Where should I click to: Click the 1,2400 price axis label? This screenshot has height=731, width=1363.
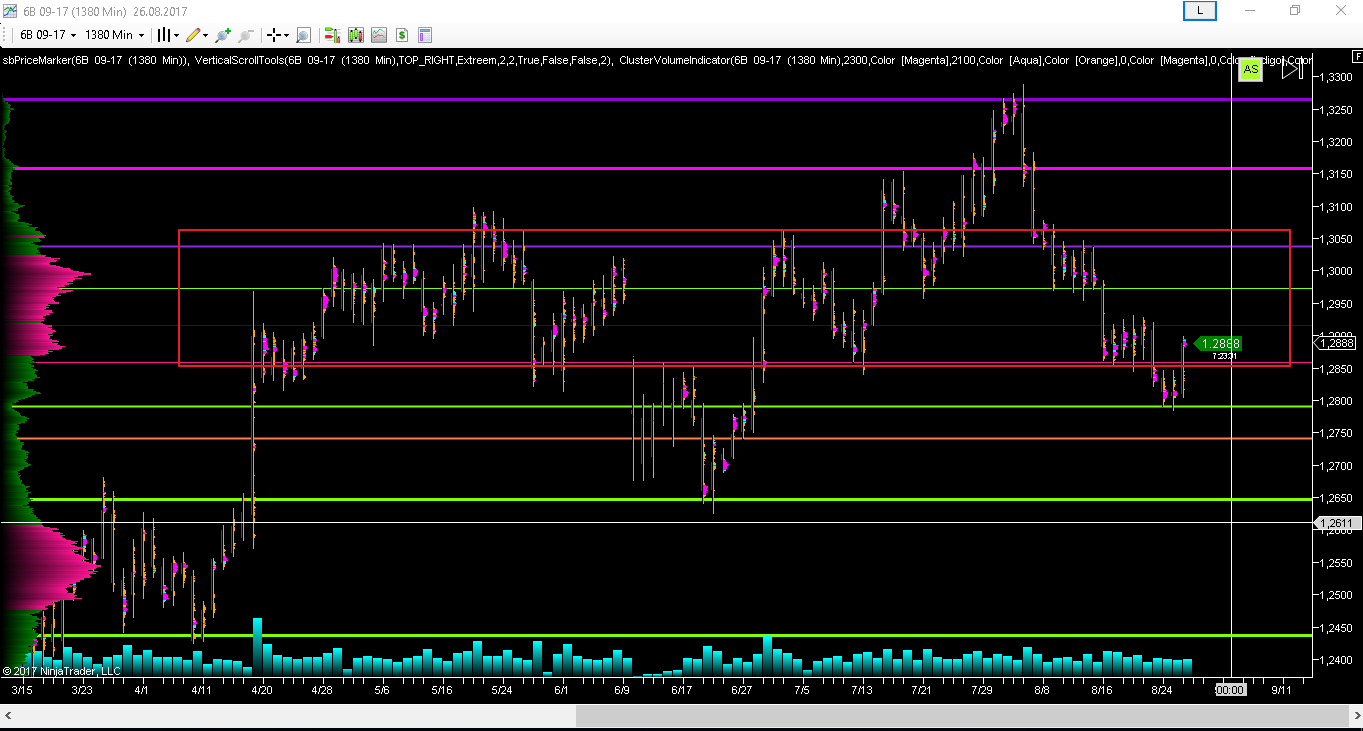point(1336,660)
